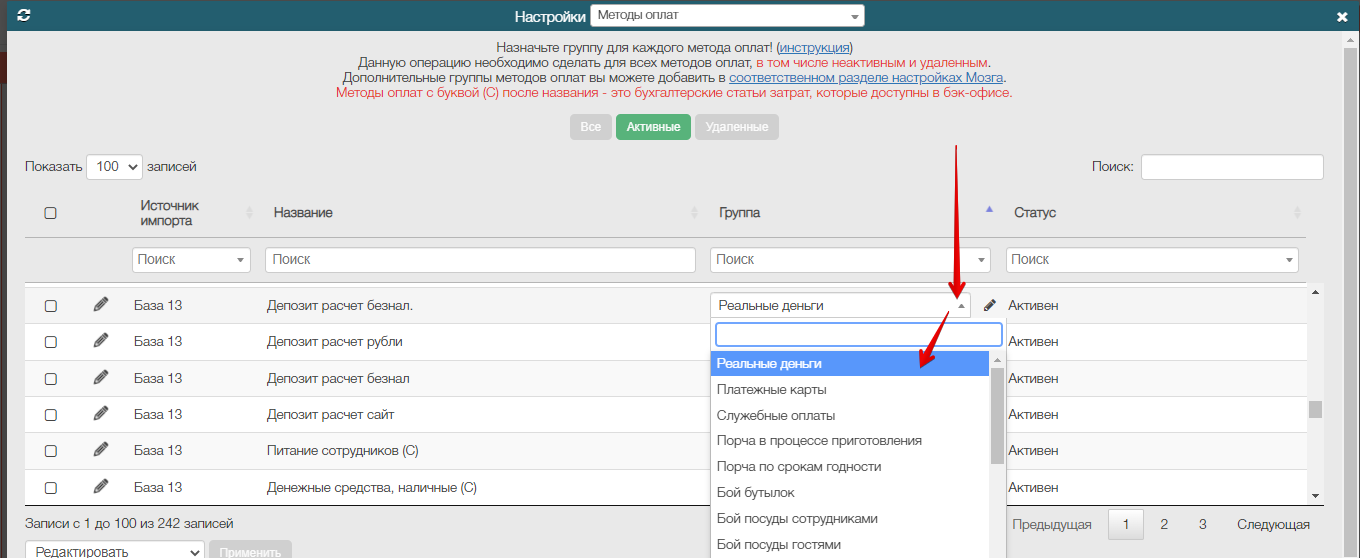Click the Питание сотрудников (С) name cell

tap(343, 451)
